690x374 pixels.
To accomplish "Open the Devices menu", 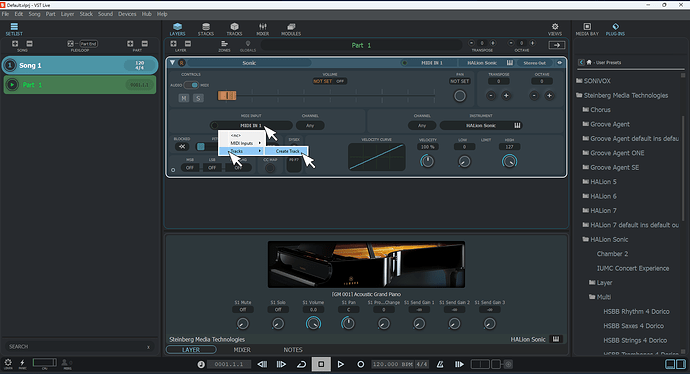I will (x=127, y=14).
